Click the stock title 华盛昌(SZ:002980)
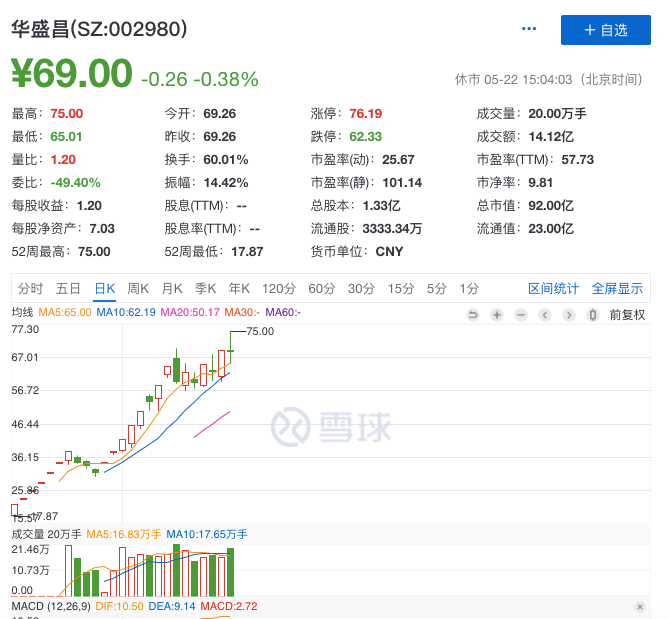The height and width of the screenshot is (619, 670). 99,29
